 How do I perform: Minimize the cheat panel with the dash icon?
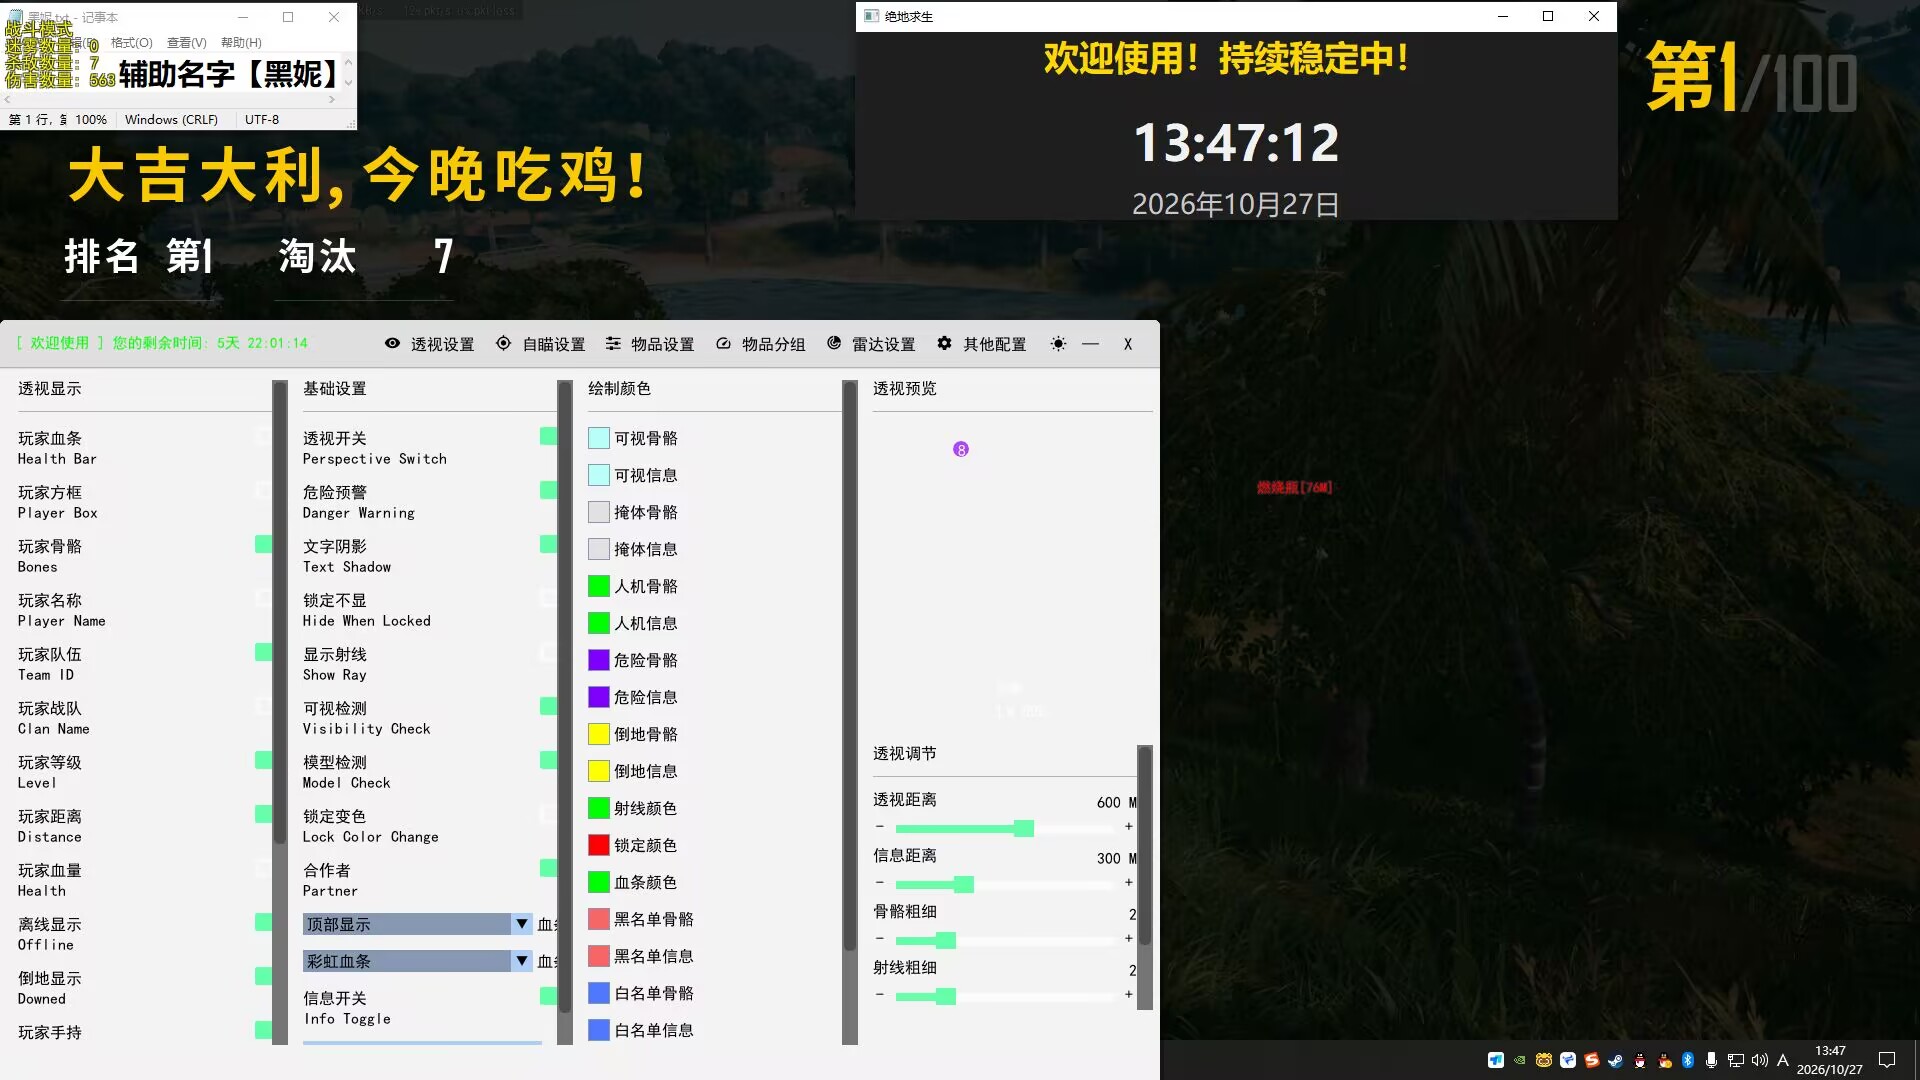pos(1091,344)
